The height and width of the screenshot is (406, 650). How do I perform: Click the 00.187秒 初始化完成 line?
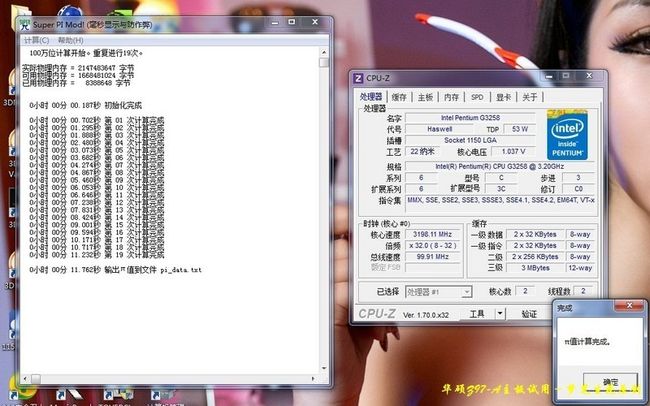point(85,105)
